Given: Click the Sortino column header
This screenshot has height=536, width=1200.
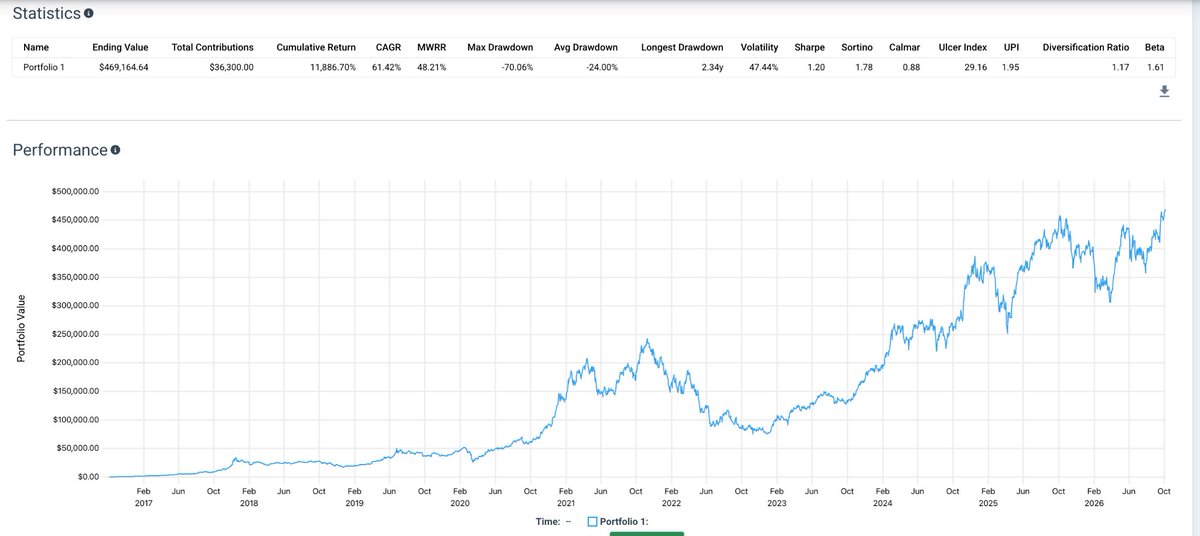Looking at the screenshot, I should (858, 47).
